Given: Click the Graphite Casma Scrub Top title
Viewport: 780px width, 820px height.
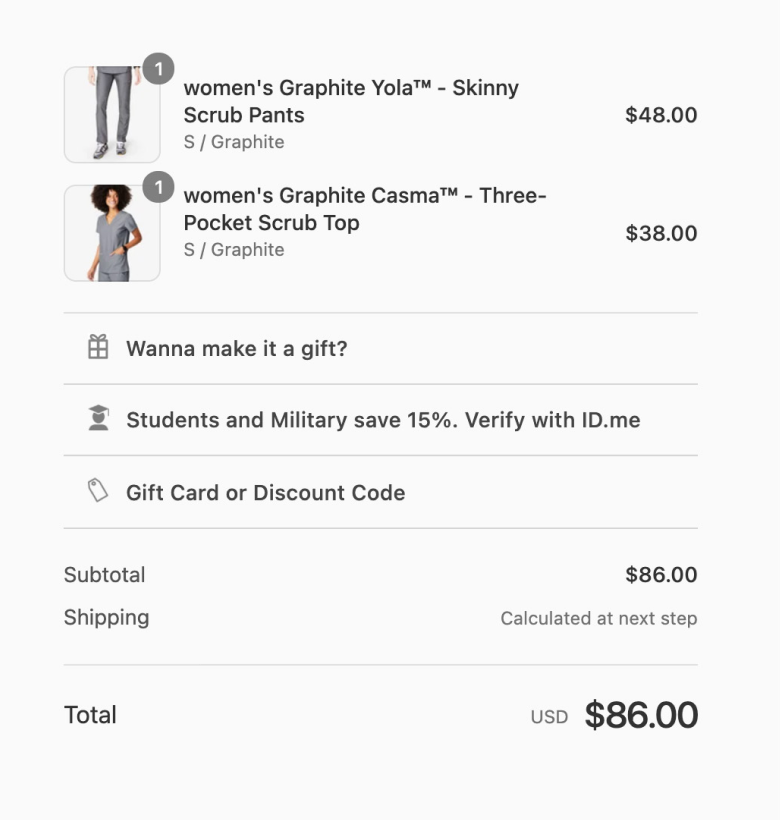Looking at the screenshot, I should point(365,209).
